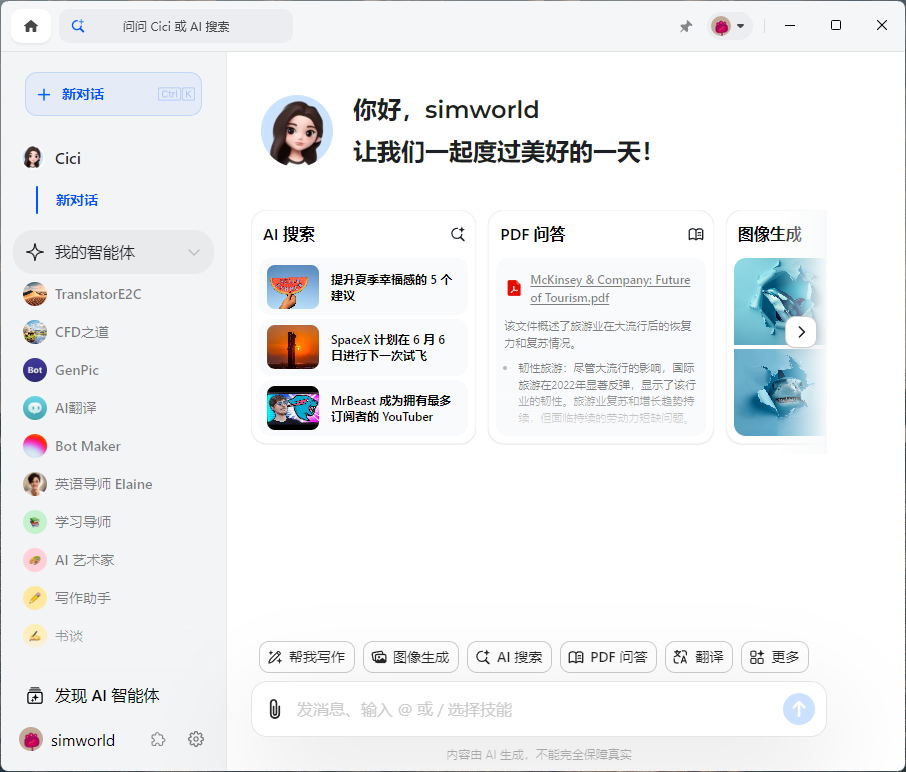Open settings gear icon in sidebar
This screenshot has height=772, width=906.
click(x=196, y=740)
